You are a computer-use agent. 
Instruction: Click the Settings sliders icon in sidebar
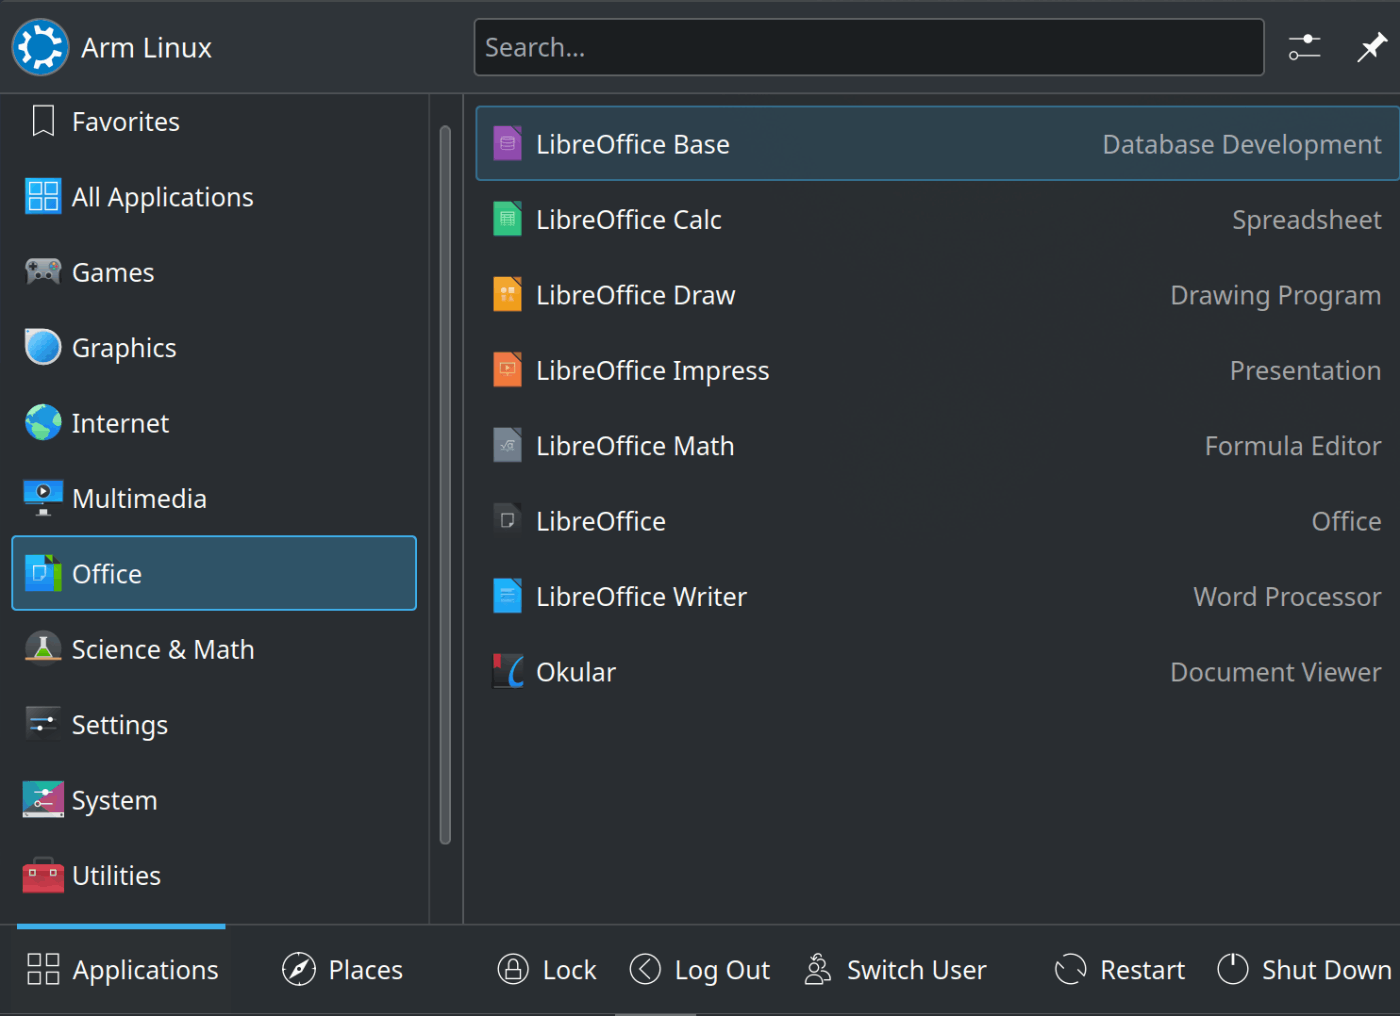point(43,724)
